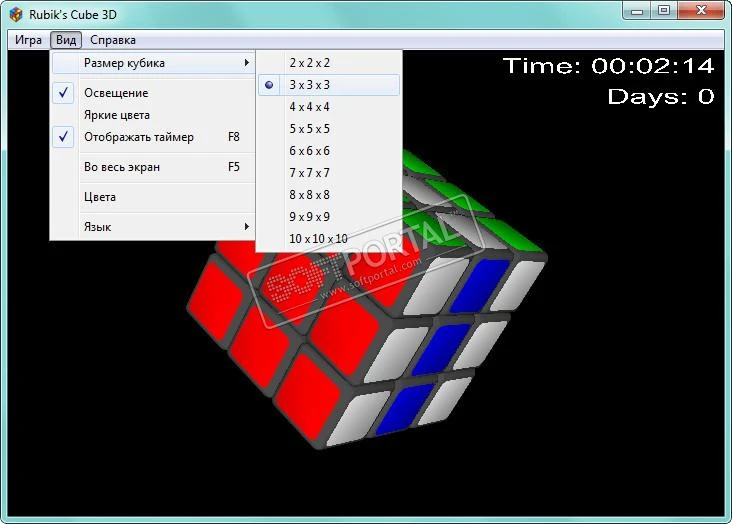This screenshot has width=732, height=524.
Task: Open the Вид menu
Action: click(x=66, y=40)
